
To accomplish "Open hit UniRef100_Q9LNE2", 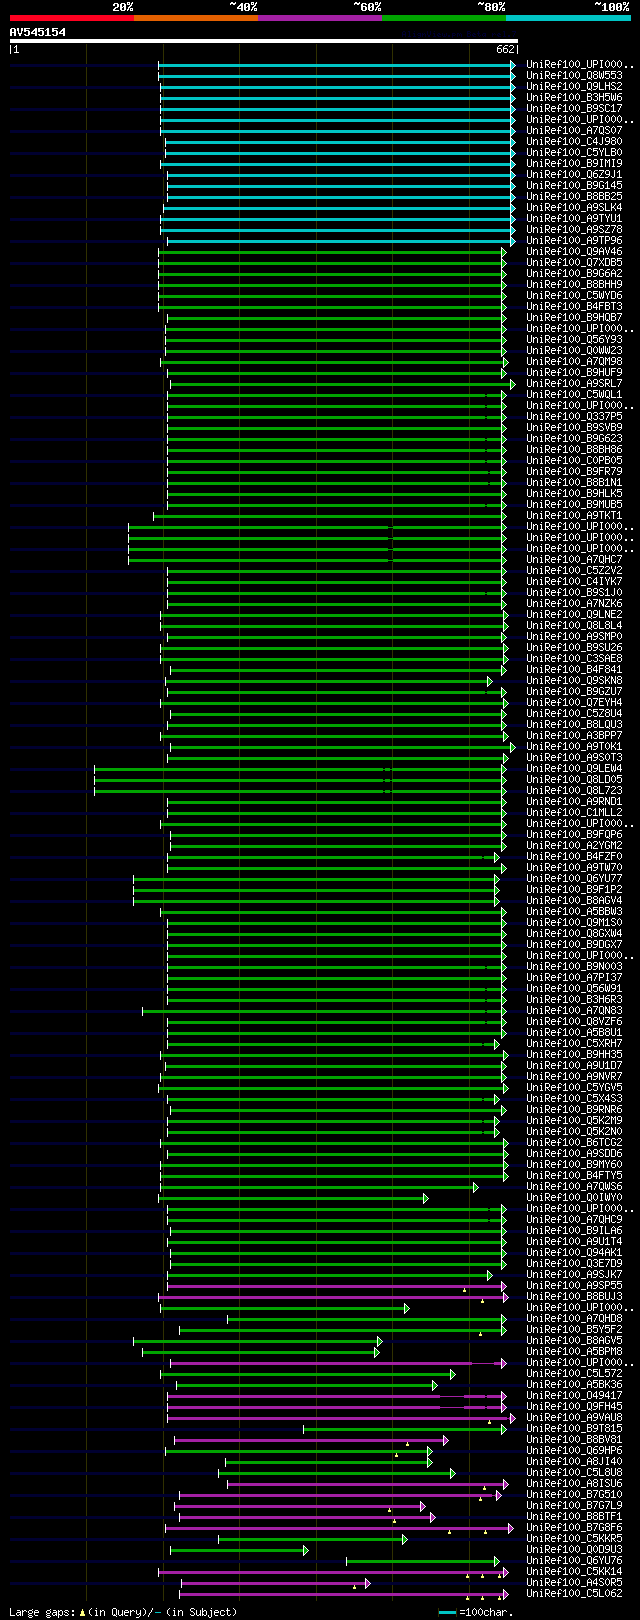I will coord(574,614).
